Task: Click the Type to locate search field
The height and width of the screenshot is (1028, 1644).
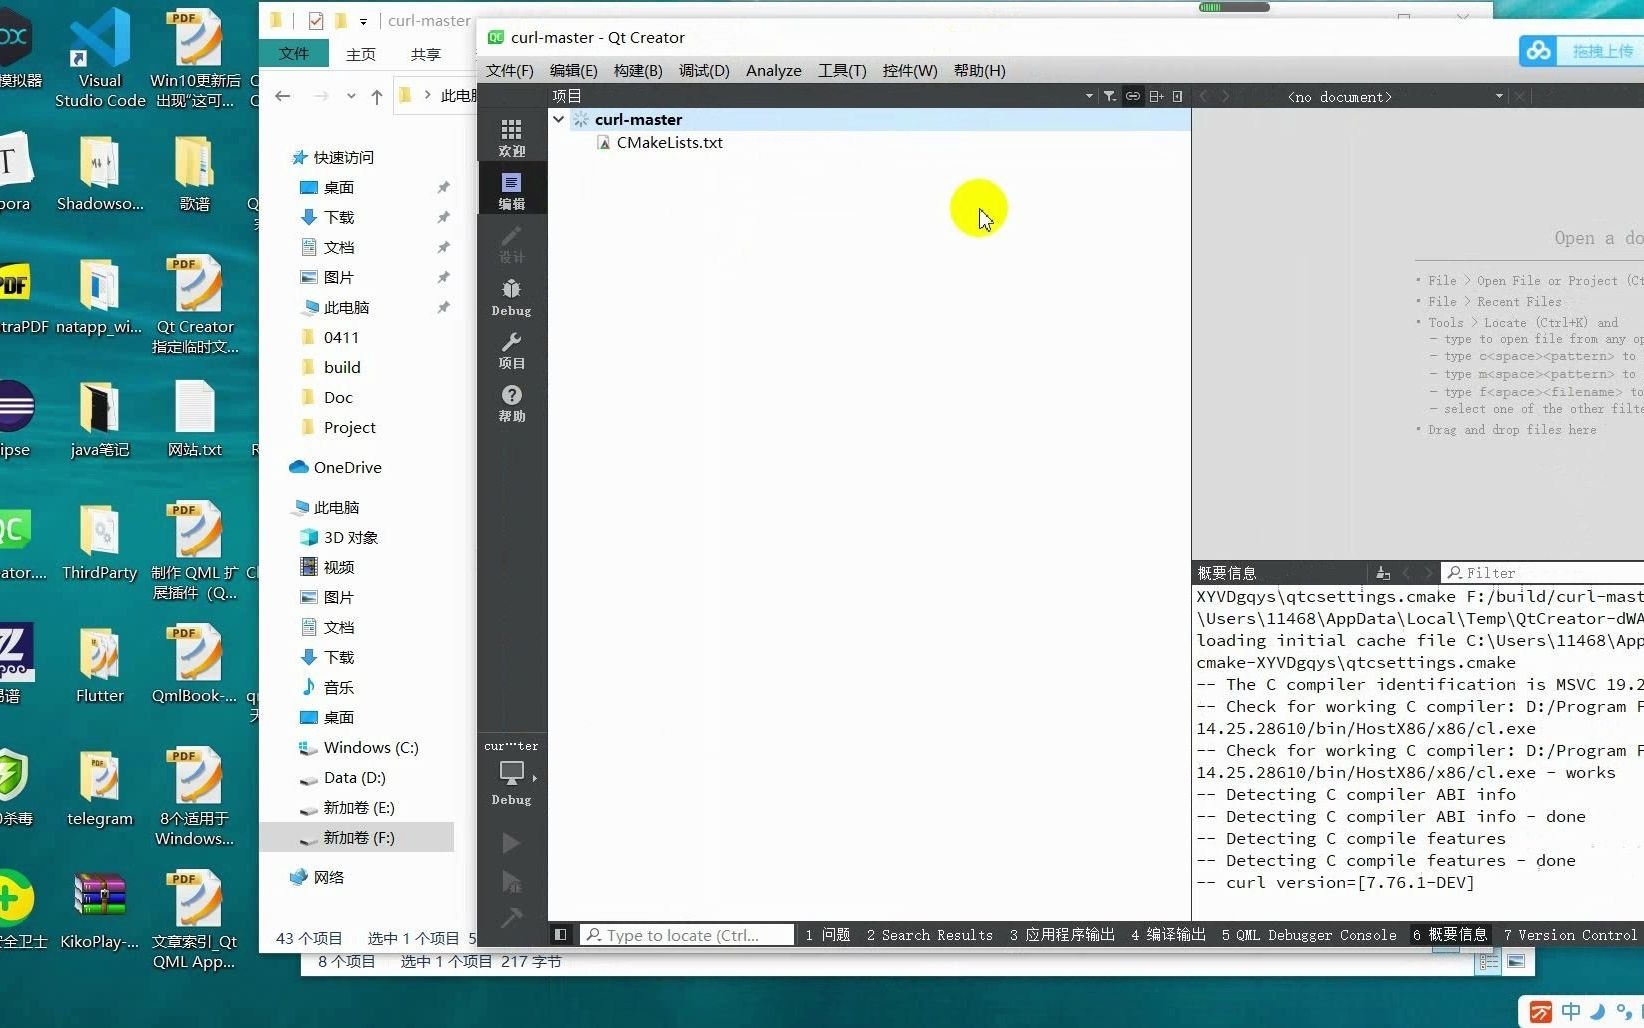Action: 687,935
